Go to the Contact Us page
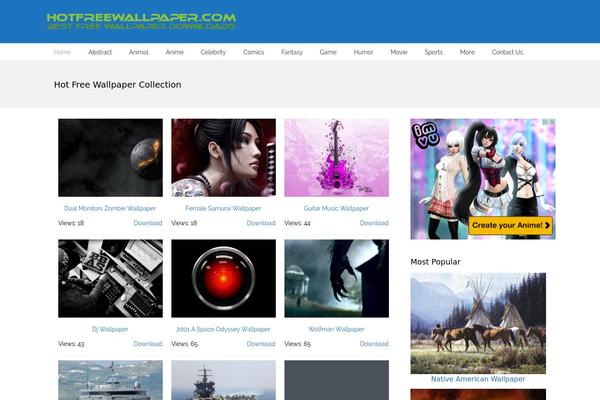600x400 pixels. coord(507,52)
